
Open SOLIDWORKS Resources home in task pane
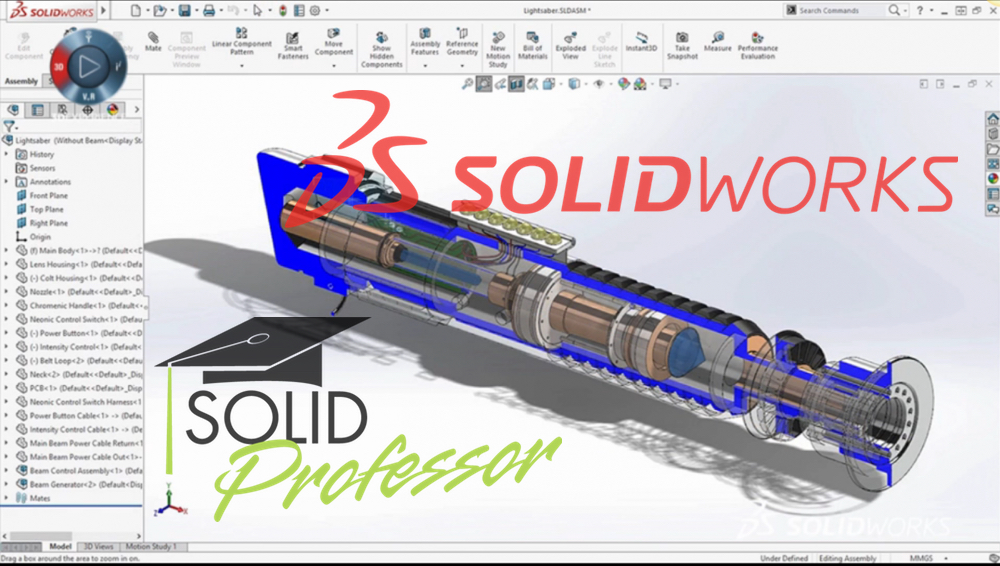993,119
